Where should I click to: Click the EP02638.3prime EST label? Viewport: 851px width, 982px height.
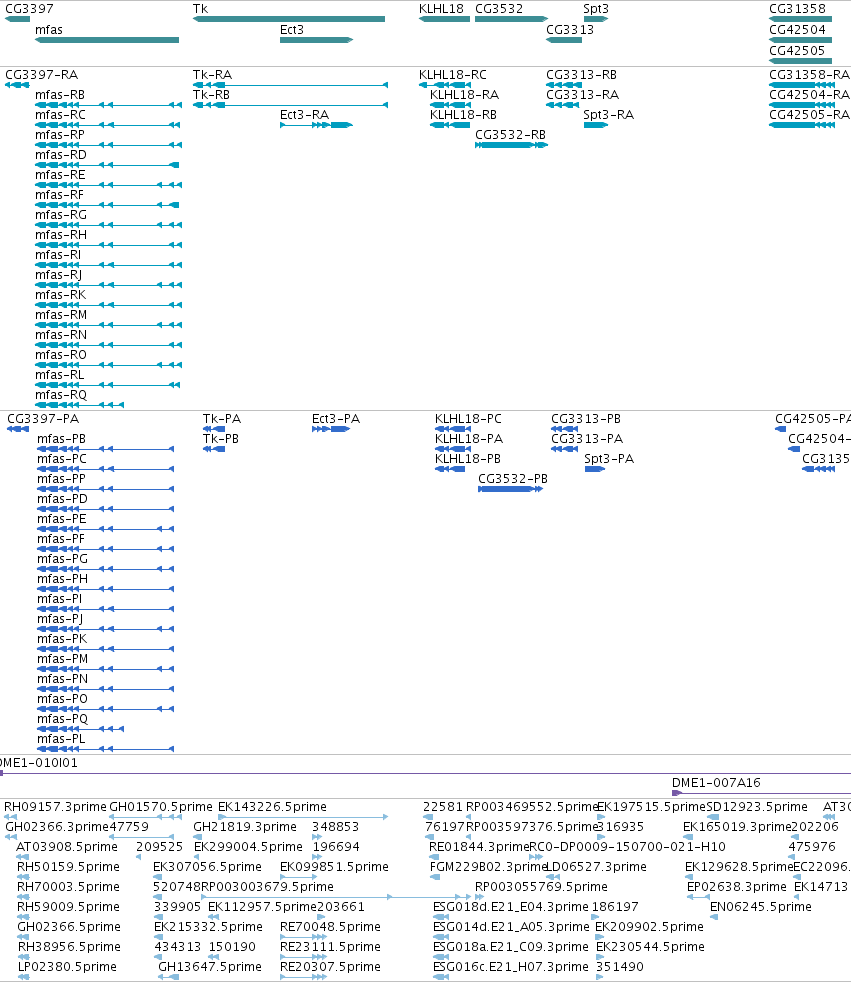pos(736,887)
